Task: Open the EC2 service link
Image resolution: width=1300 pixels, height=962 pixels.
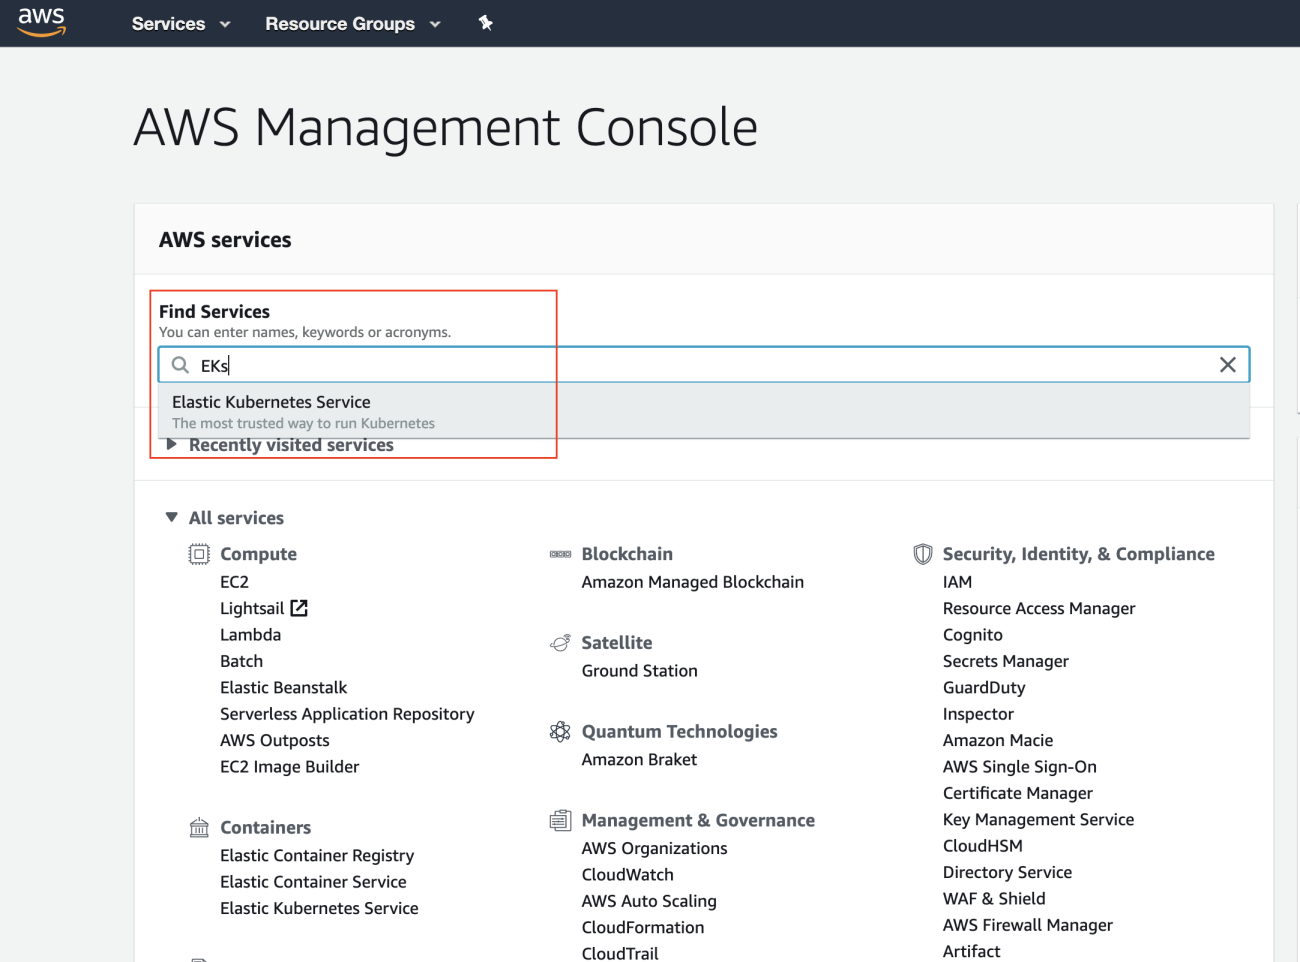Action: [234, 582]
